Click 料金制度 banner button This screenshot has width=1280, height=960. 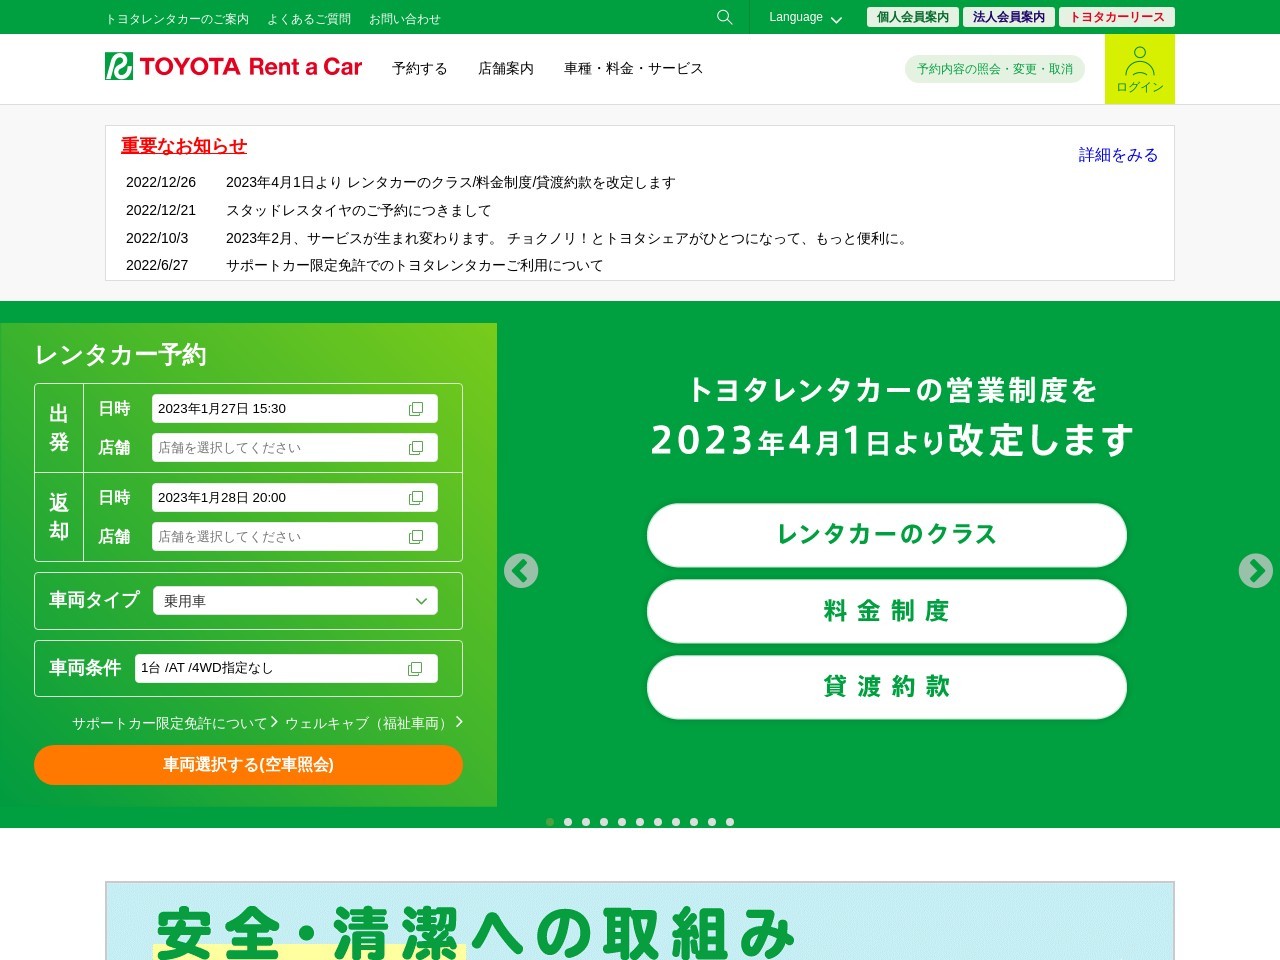pos(887,611)
